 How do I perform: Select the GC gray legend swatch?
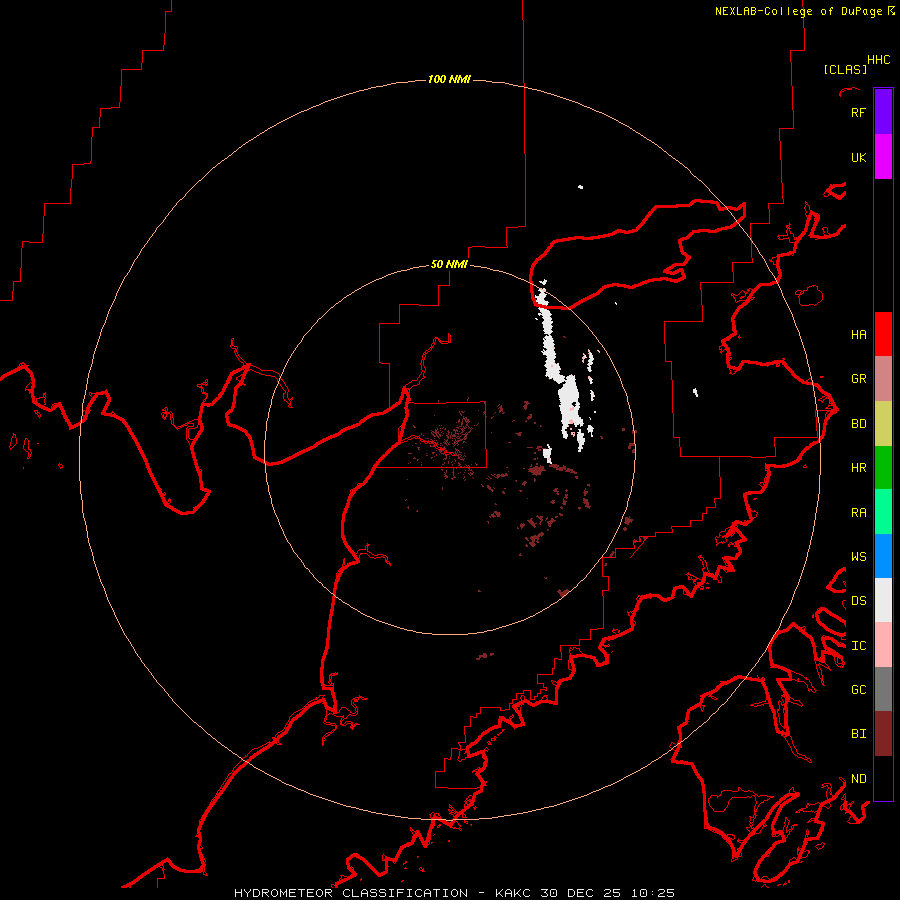pyautogui.click(x=883, y=689)
